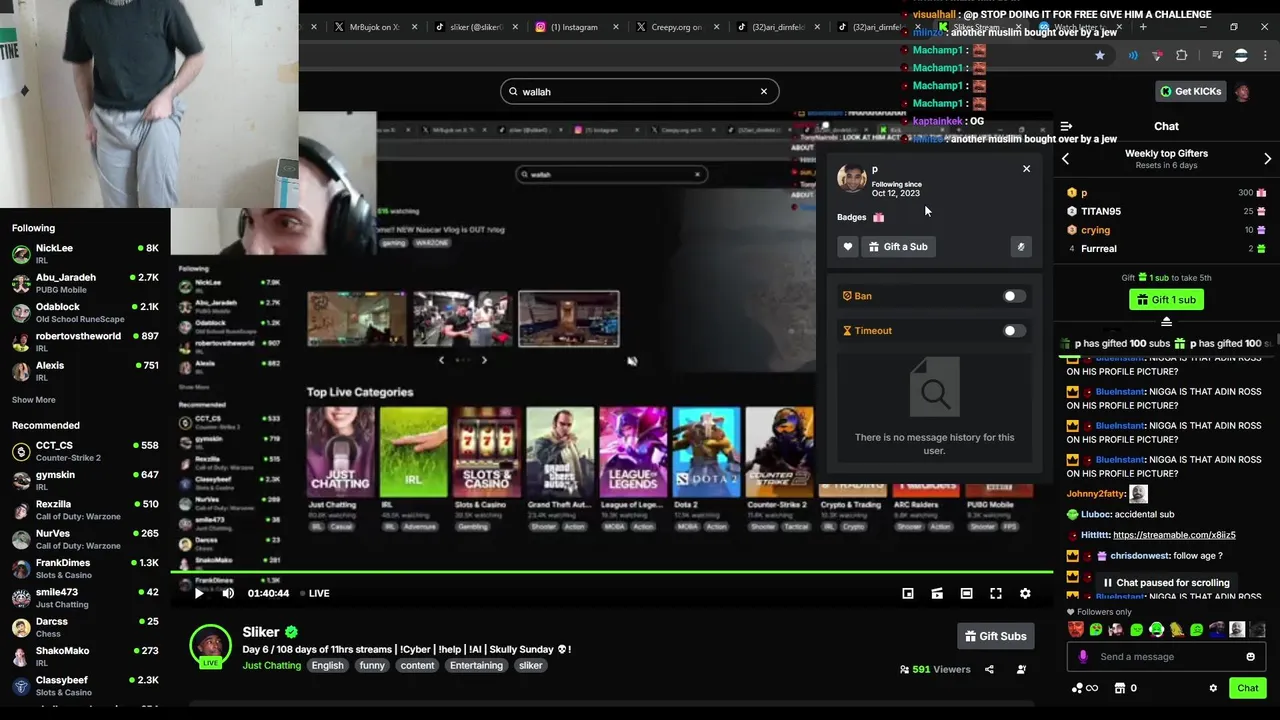The width and height of the screenshot is (1280, 720).
Task: Click the play button in the video player
Action: point(198,593)
